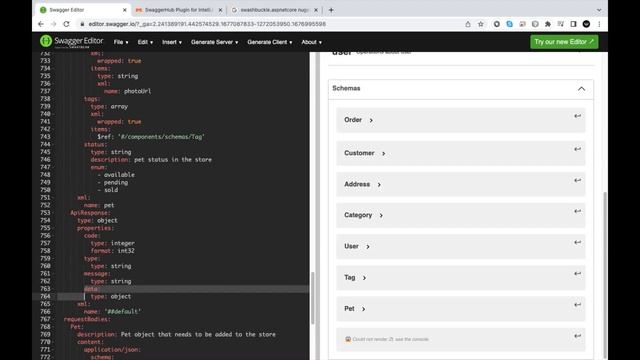Screen dimensions: 640x360
Task: Go forward with browser forward arrow
Action: tap(53, 24)
